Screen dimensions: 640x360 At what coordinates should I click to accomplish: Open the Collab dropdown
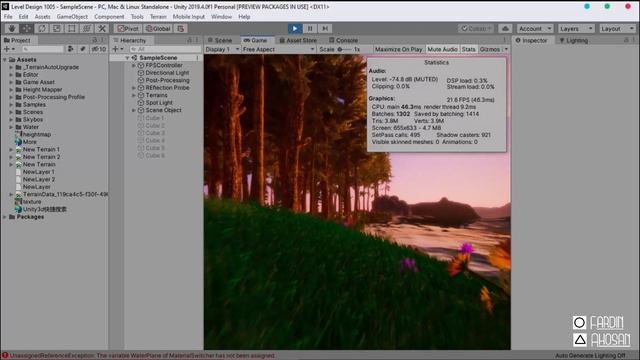coord(476,29)
